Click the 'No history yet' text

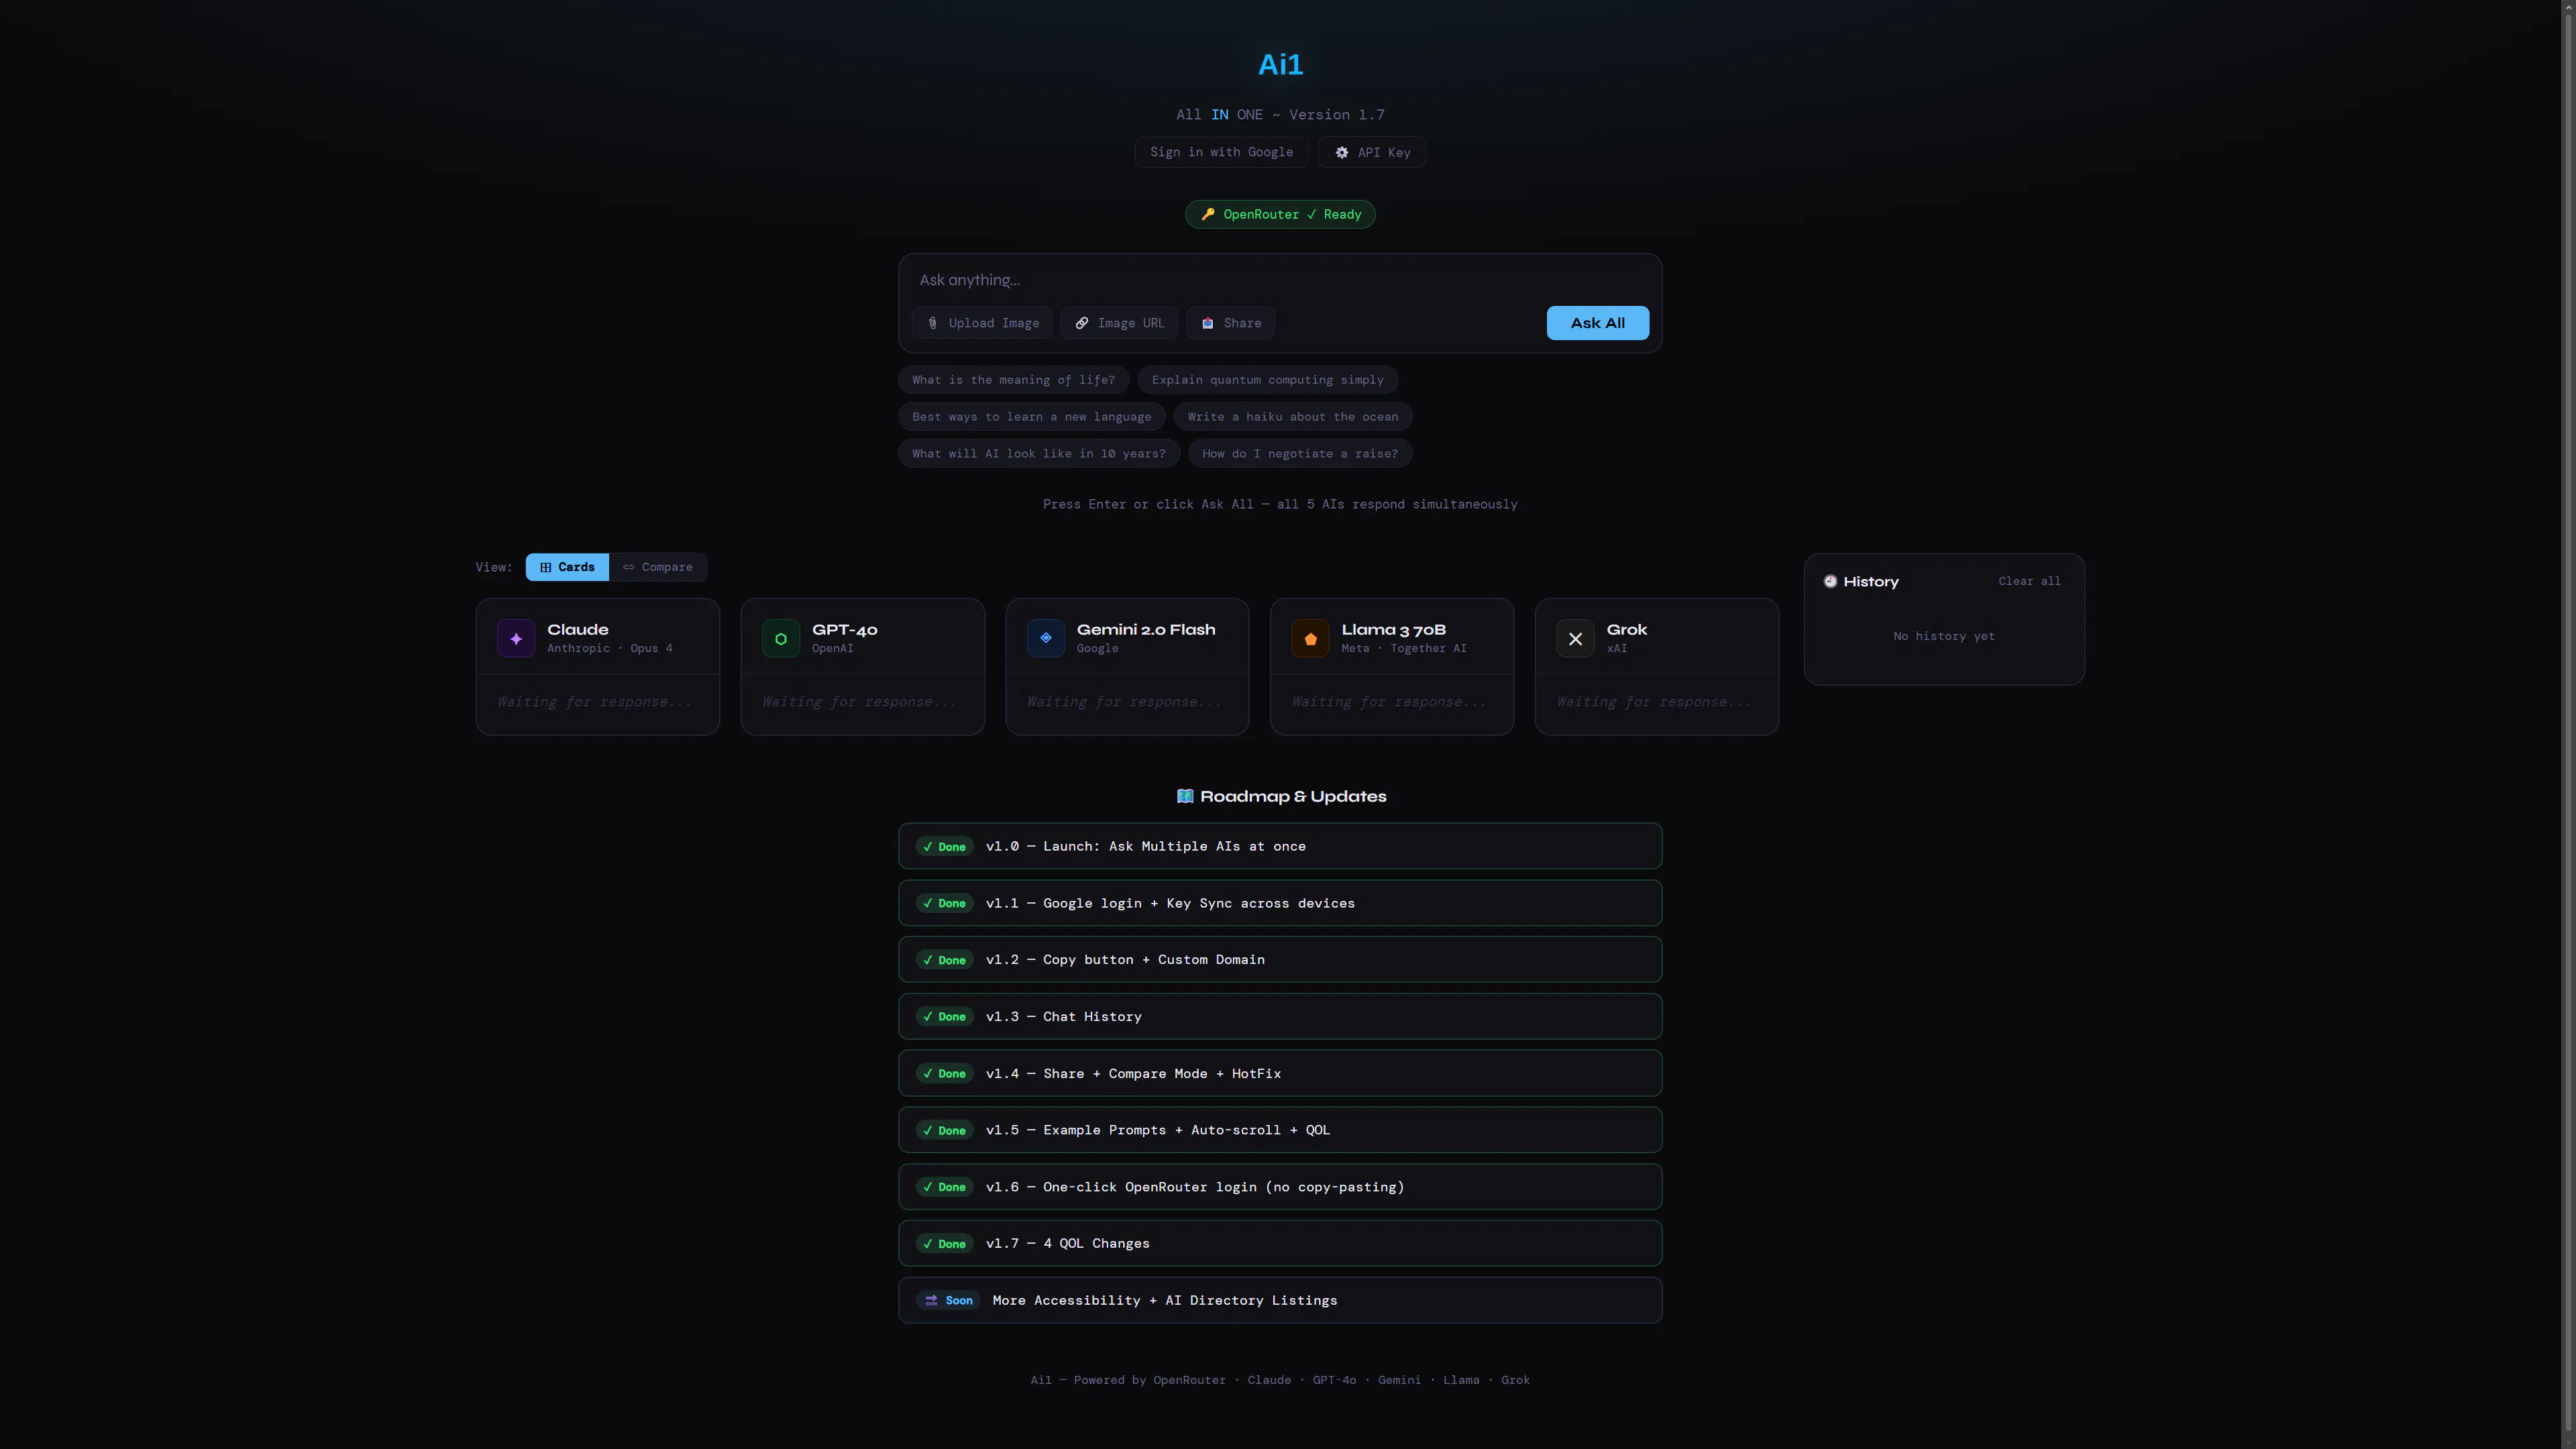point(1943,636)
